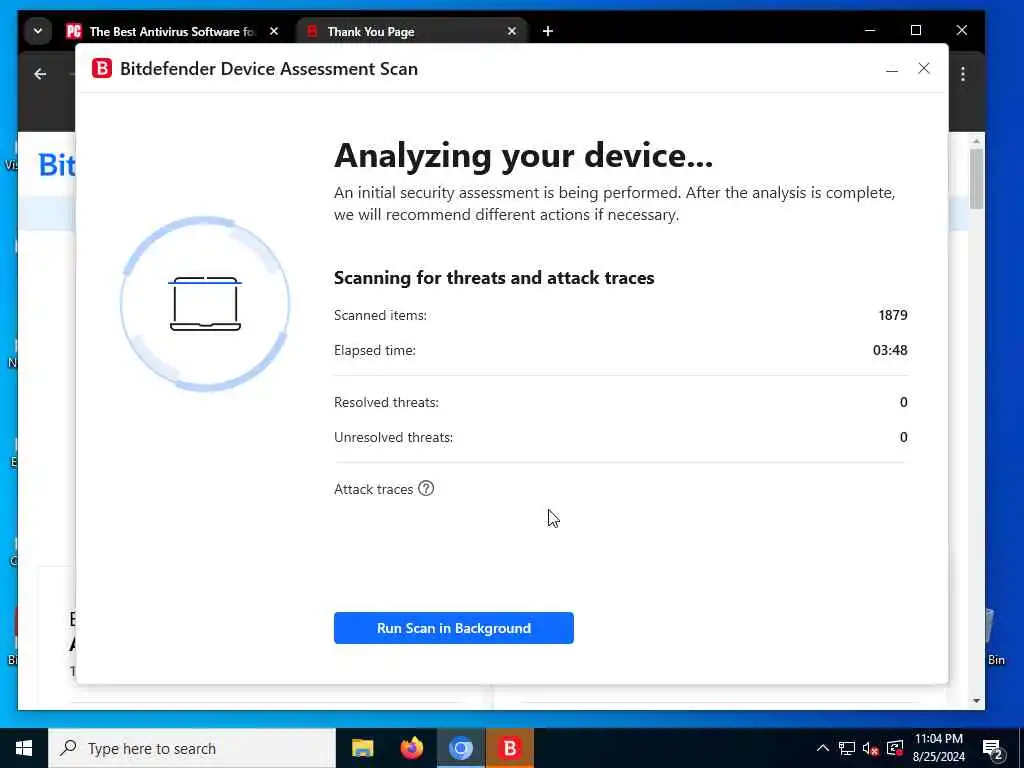Maximize the browser window
Image resolution: width=1024 pixels, height=768 pixels.
916,31
